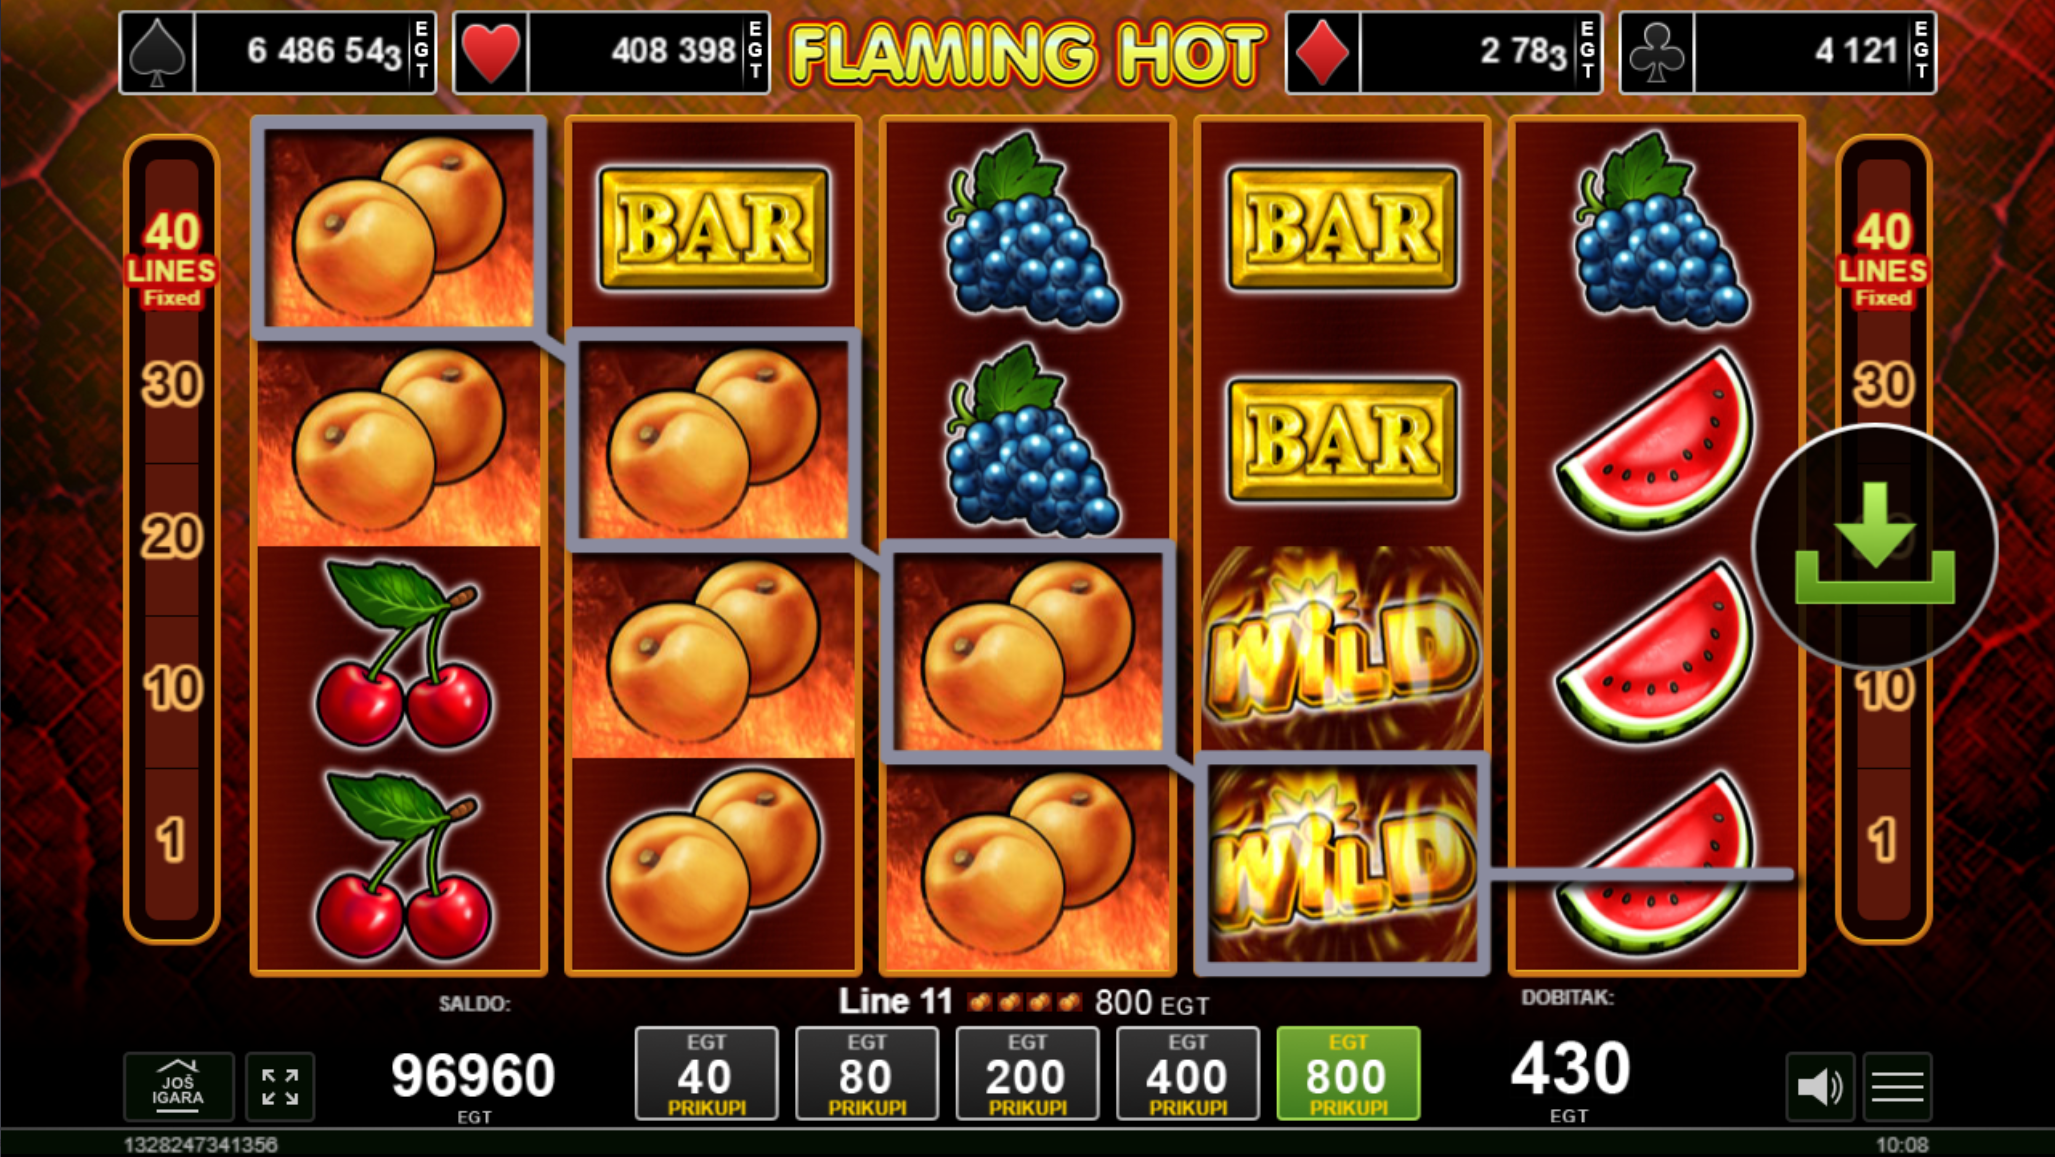The image size is (2055, 1157).
Task: Click the spade jackpot icon
Action: tap(157, 52)
